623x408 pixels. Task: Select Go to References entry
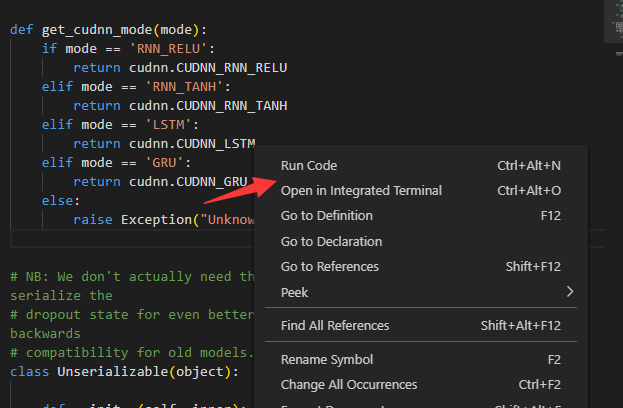point(421,266)
